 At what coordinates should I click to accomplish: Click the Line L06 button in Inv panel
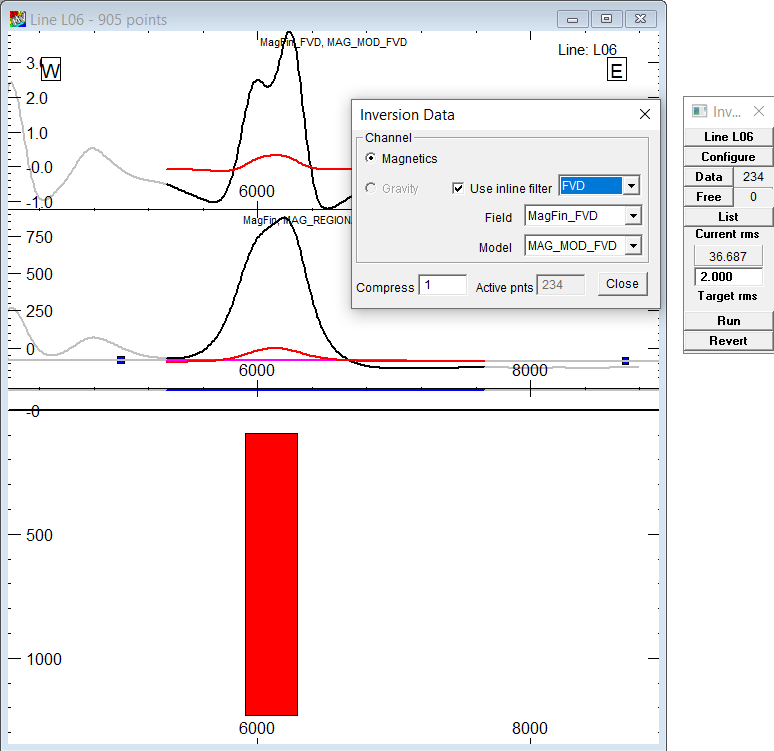729,137
